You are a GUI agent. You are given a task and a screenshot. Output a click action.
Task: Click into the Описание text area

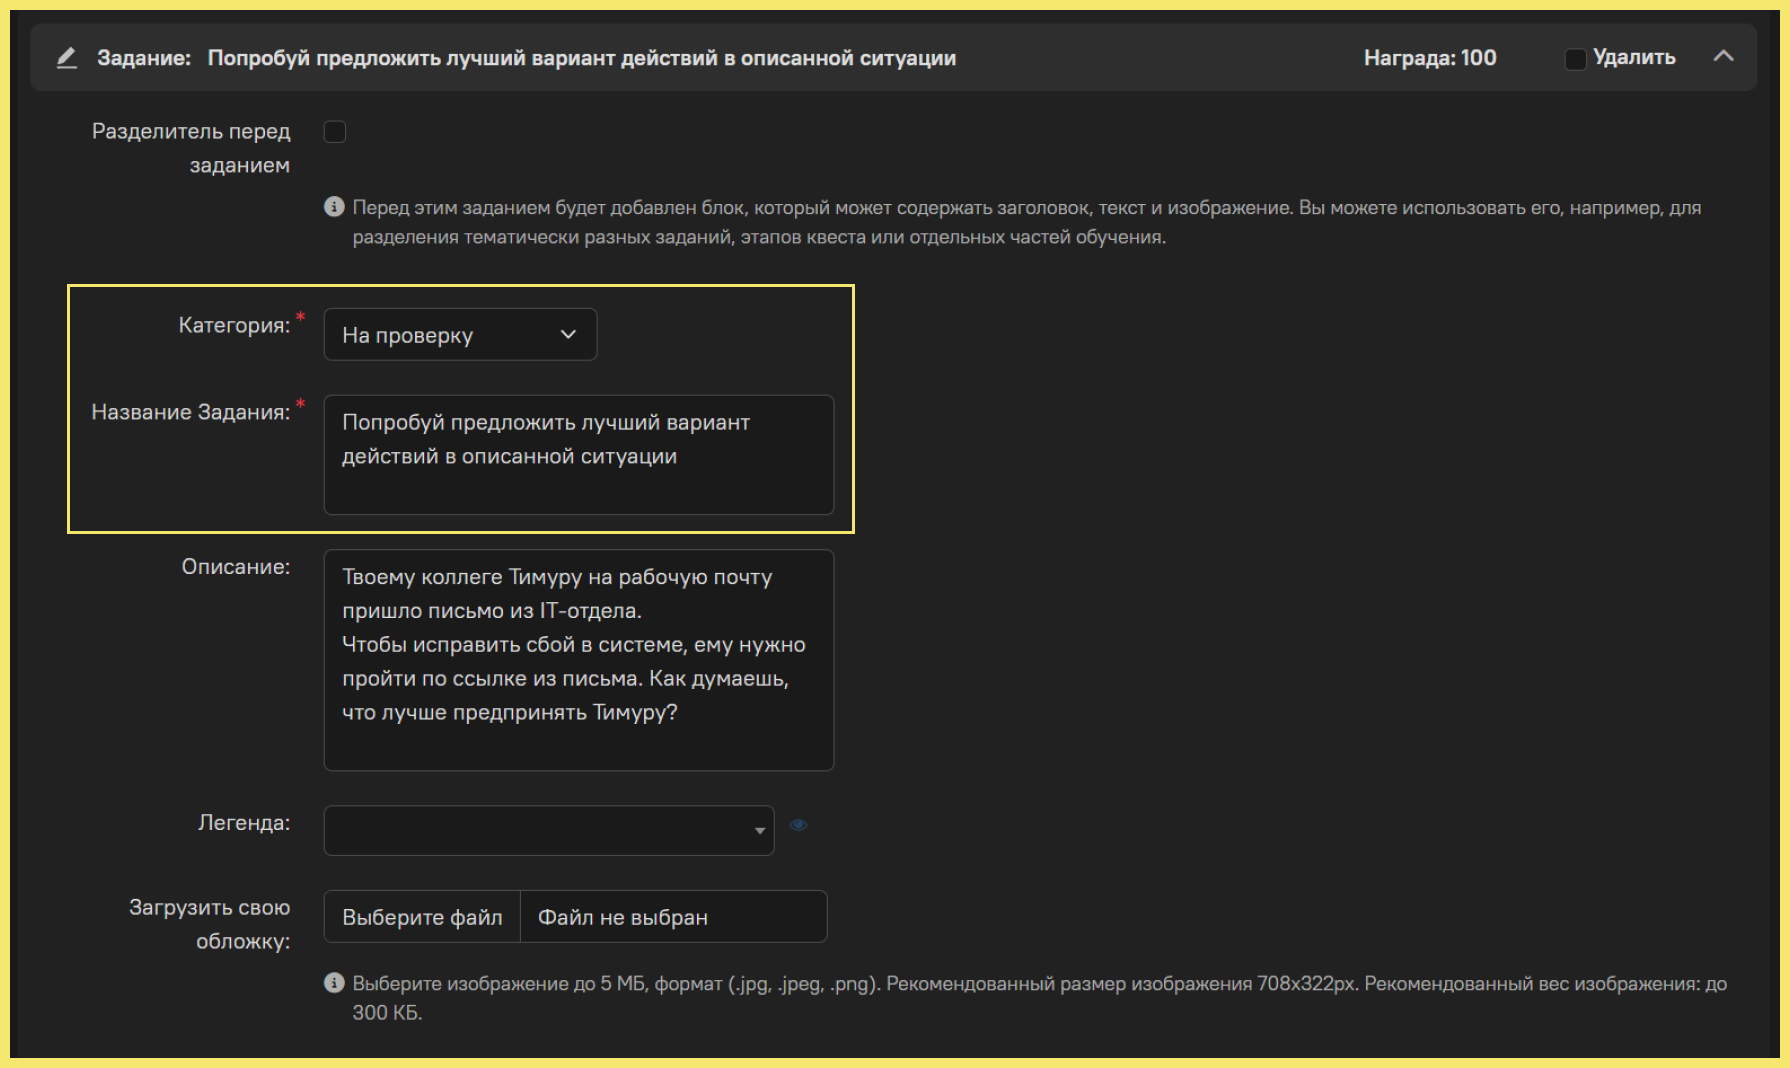pos(578,660)
